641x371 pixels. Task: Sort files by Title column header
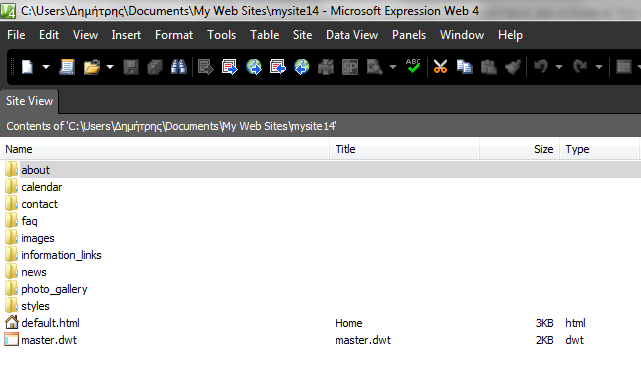[x=404, y=149]
